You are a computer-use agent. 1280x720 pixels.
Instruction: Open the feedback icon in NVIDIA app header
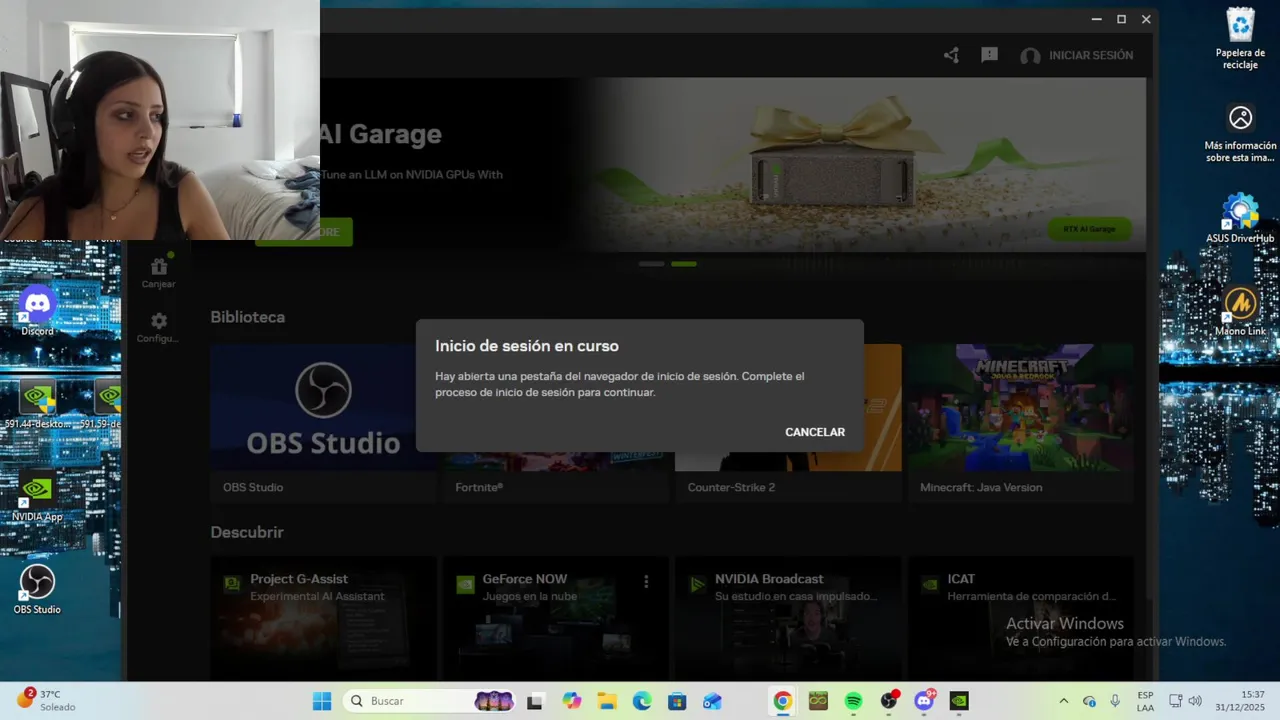pos(989,55)
